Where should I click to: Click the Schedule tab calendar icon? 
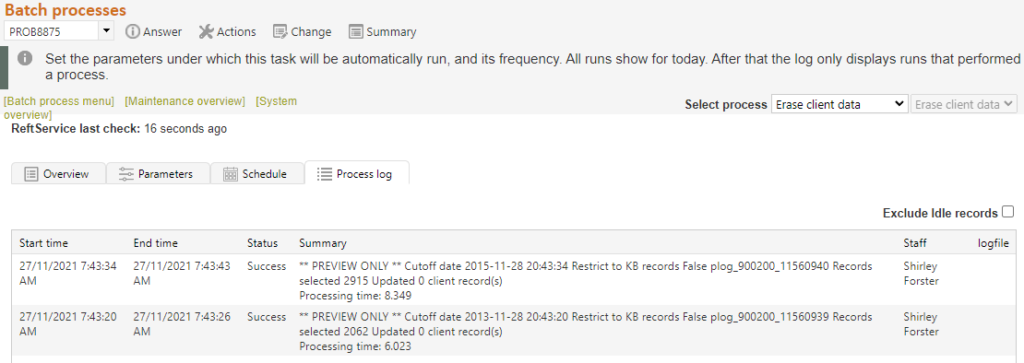click(x=230, y=174)
